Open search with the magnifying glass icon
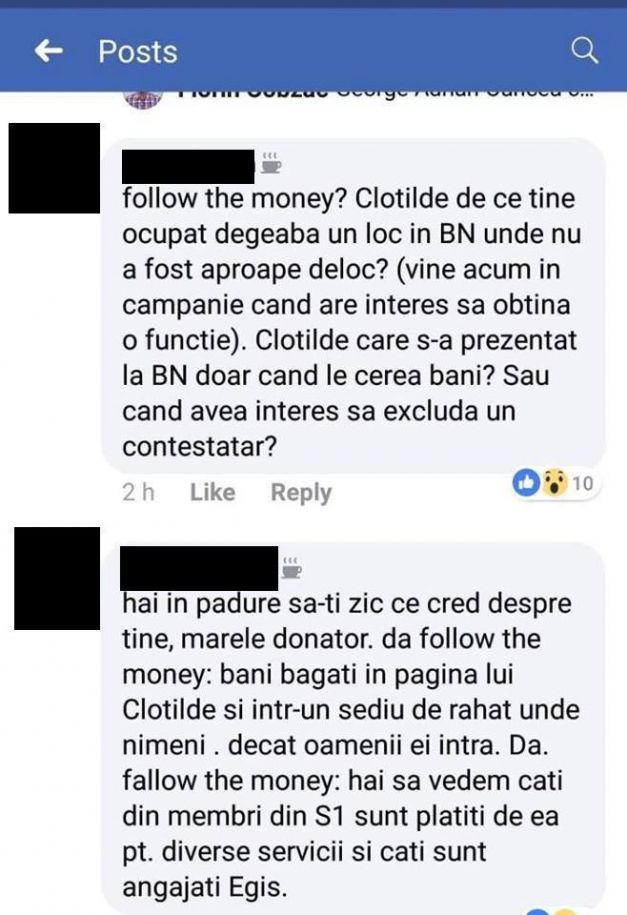Image resolution: width=627 pixels, height=915 pixels. tap(584, 51)
